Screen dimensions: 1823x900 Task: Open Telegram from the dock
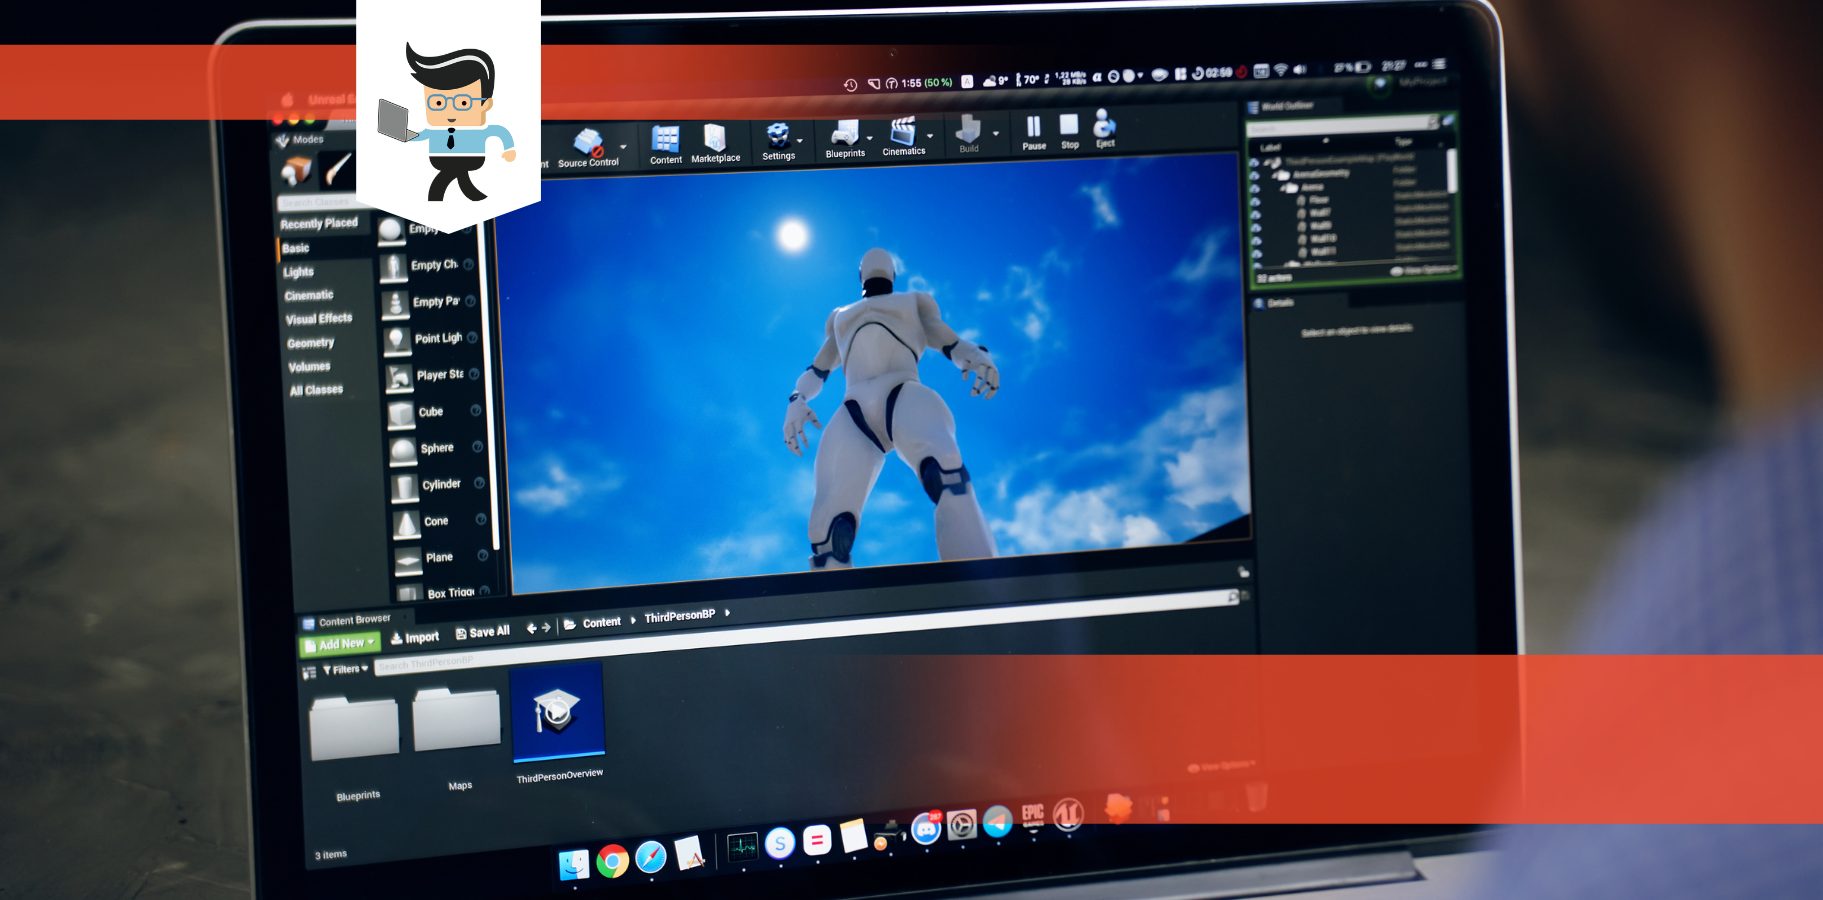[x=997, y=822]
